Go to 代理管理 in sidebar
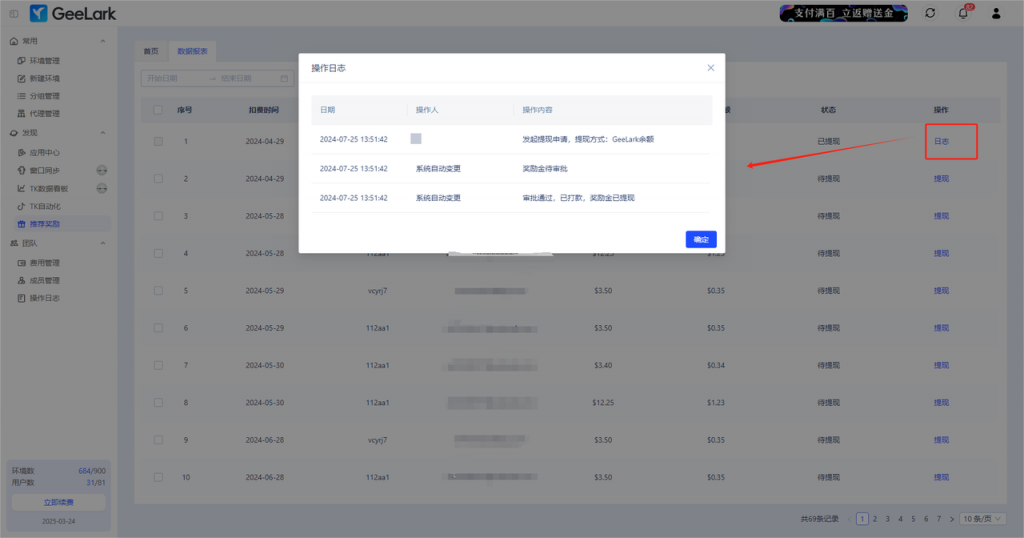Screen dimensions: 1024x538 click(44, 113)
